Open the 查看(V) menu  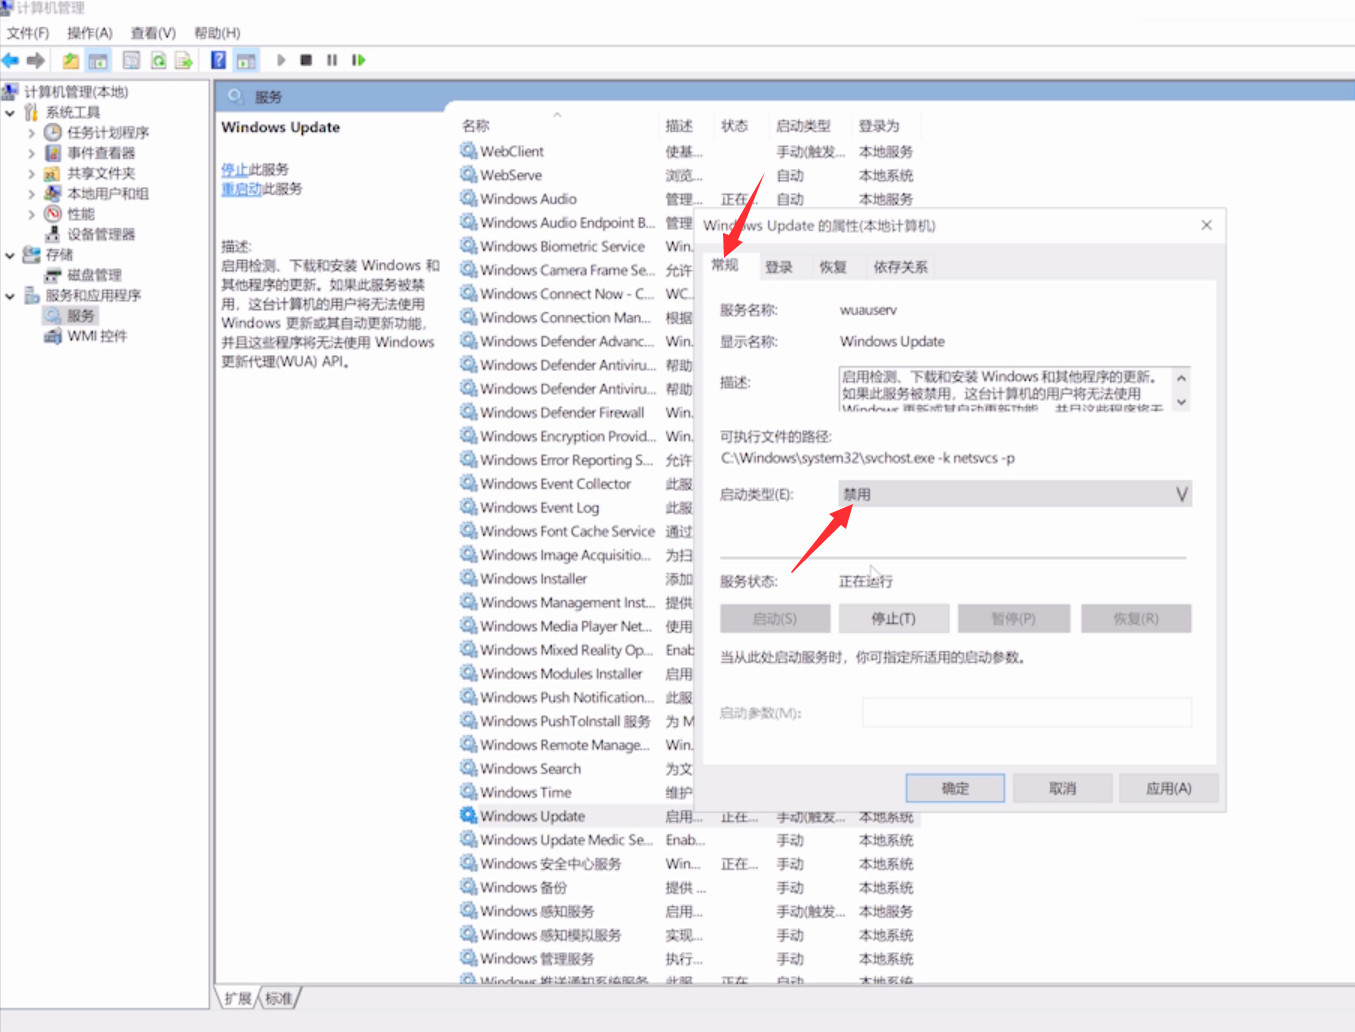pyautogui.click(x=153, y=33)
